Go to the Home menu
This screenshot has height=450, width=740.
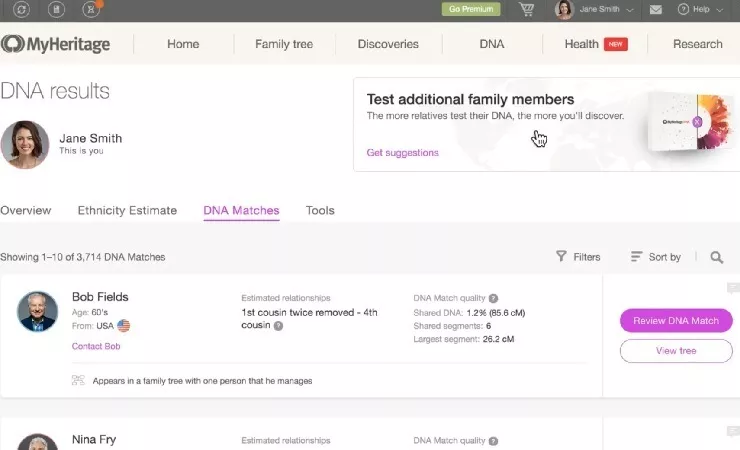click(183, 44)
